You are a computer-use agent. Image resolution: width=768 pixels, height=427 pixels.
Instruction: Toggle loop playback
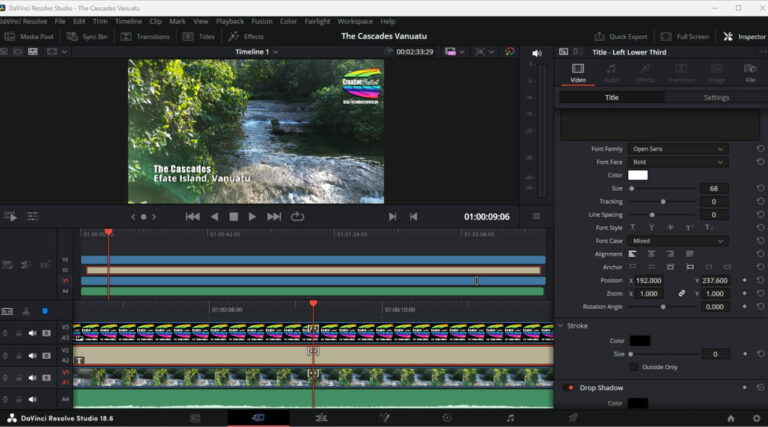tap(297, 216)
